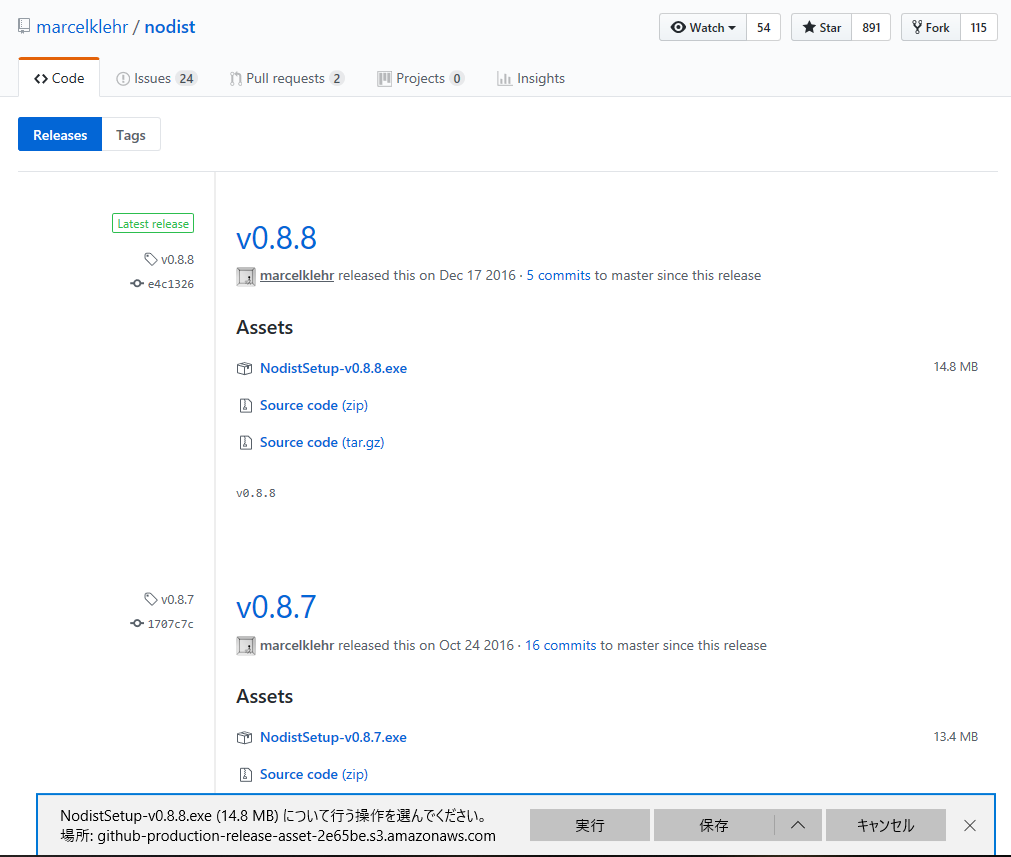Download v0.8.8 Source code (zip)

(313, 405)
